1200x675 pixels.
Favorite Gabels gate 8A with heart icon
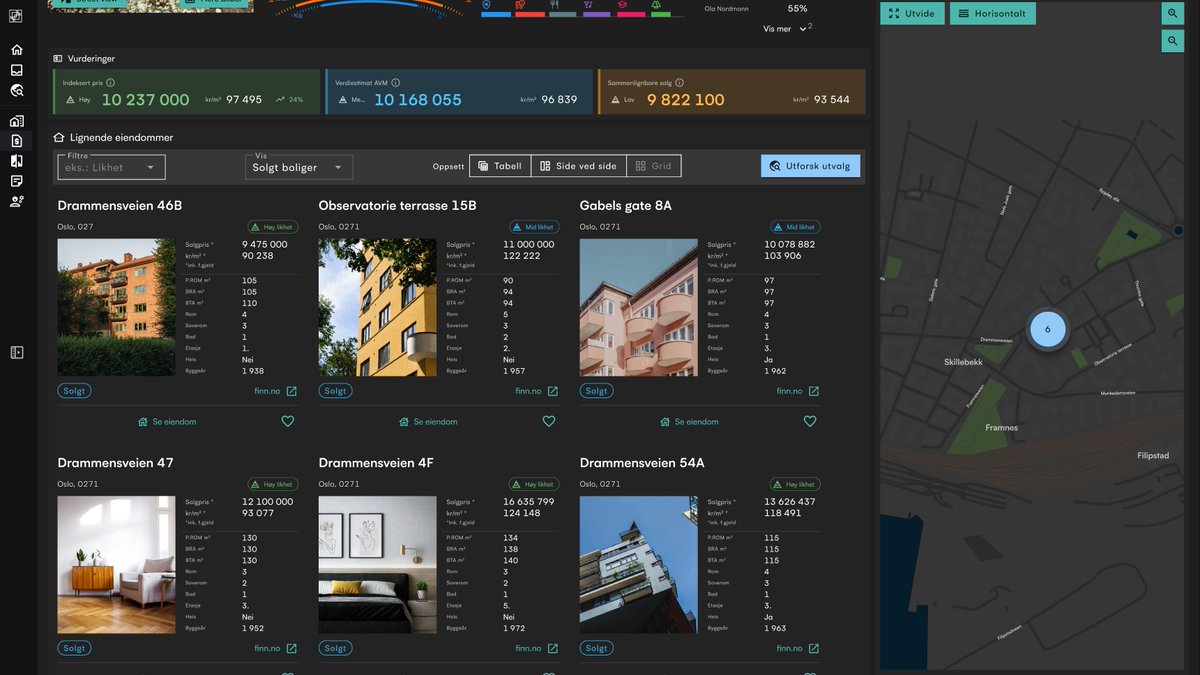pyautogui.click(x=810, y=422)
